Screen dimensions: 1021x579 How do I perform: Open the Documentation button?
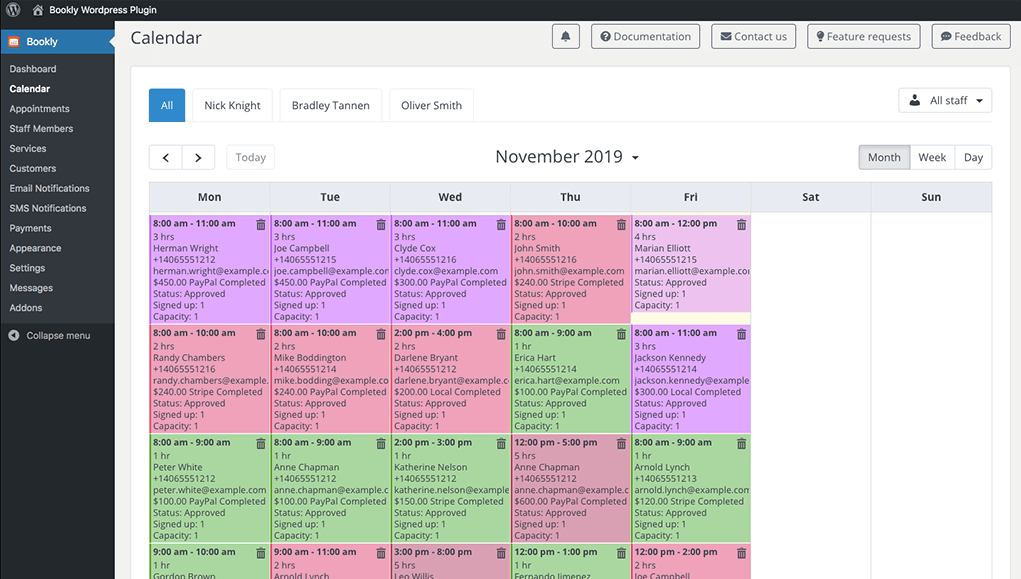645,36
